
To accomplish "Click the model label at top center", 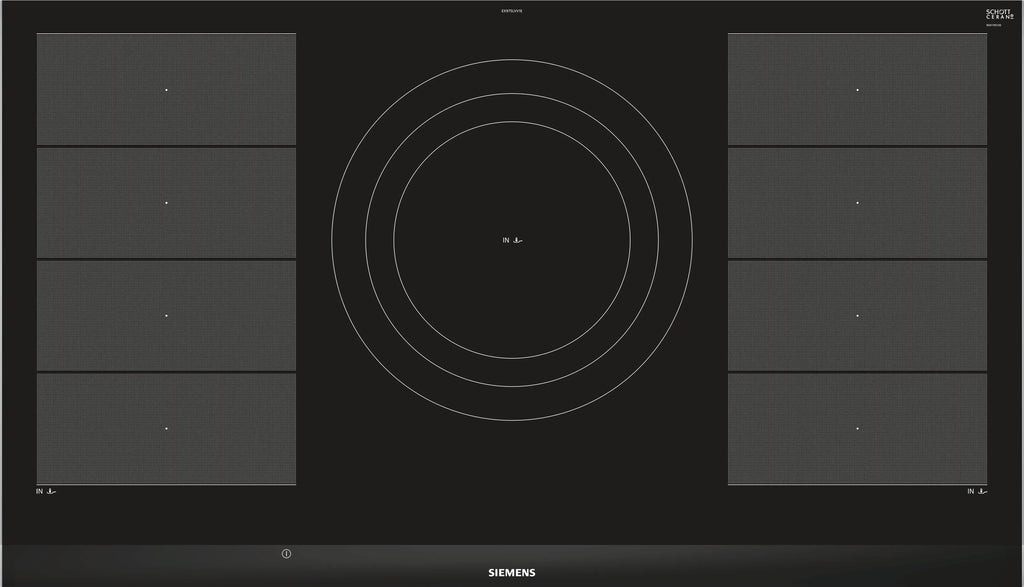I will tap(512, 11).
